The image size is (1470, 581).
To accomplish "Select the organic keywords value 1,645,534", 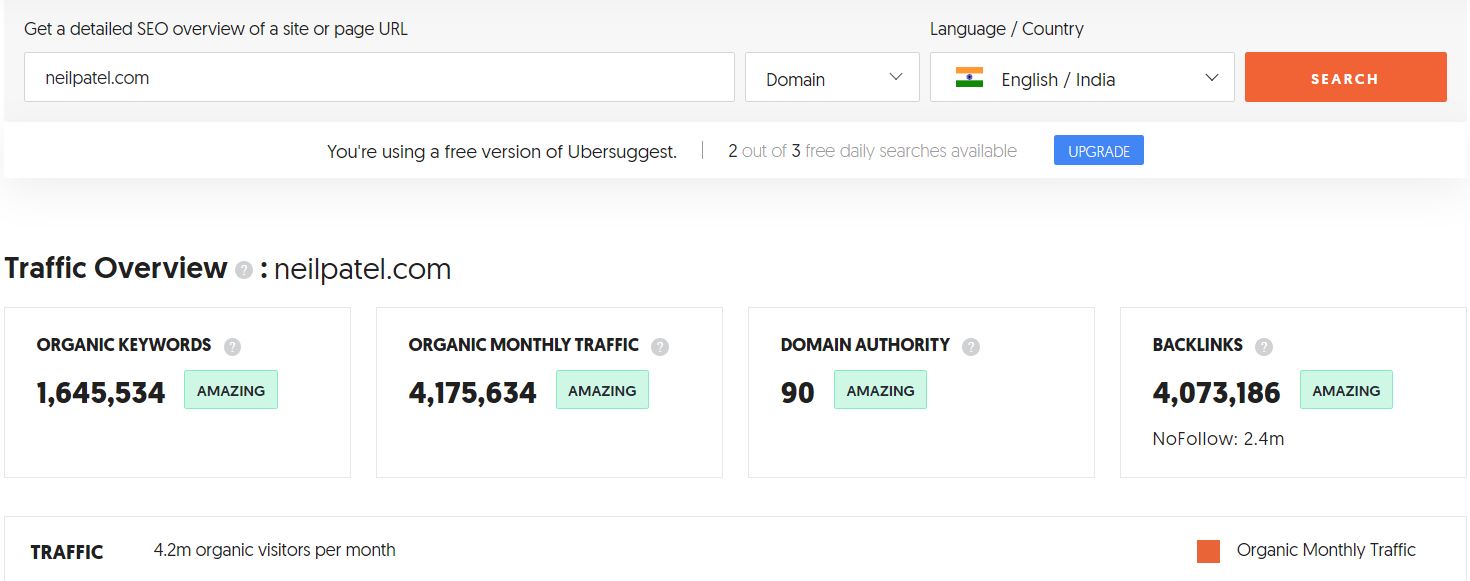I will [101, 393].
